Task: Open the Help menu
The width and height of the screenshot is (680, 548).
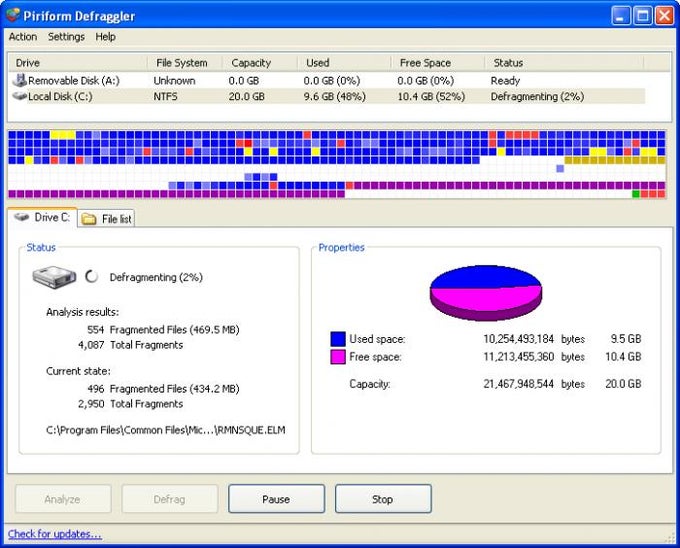Action: (x=105, y=37)
